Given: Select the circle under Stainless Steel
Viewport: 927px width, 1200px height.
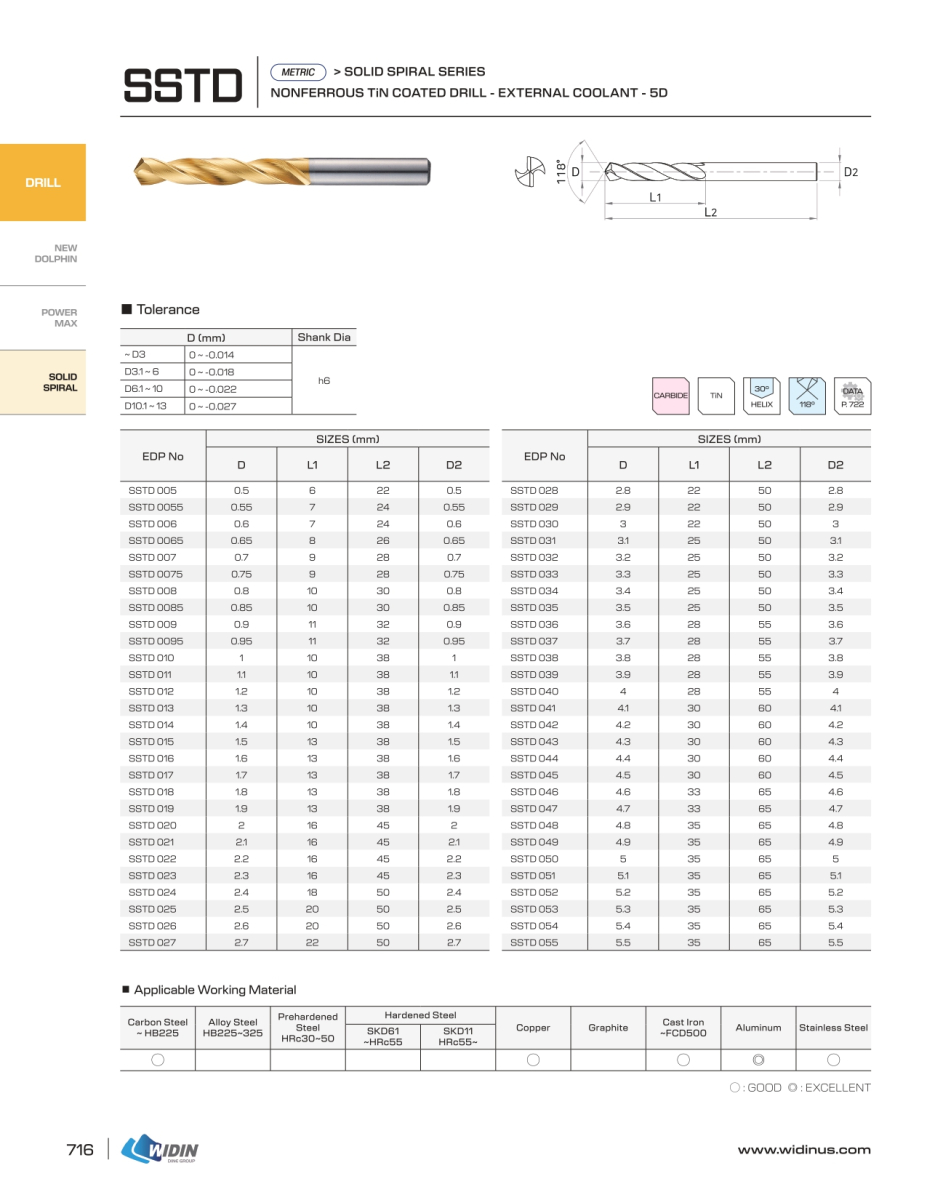Looking at the screenshot, I should [x=833, y=1060].
